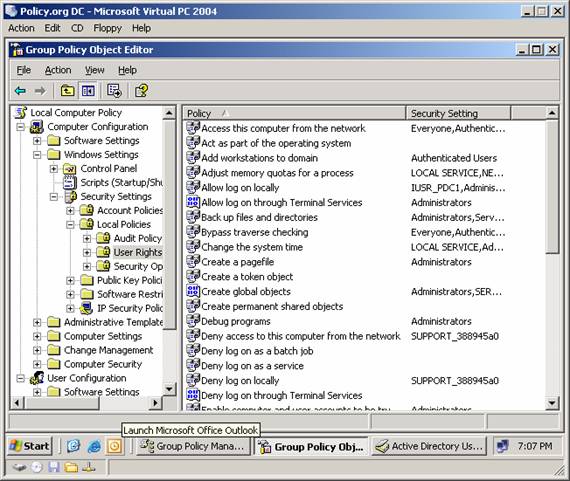
Task: Click the Local Computer Policy root icon
Action: [20, 113]
